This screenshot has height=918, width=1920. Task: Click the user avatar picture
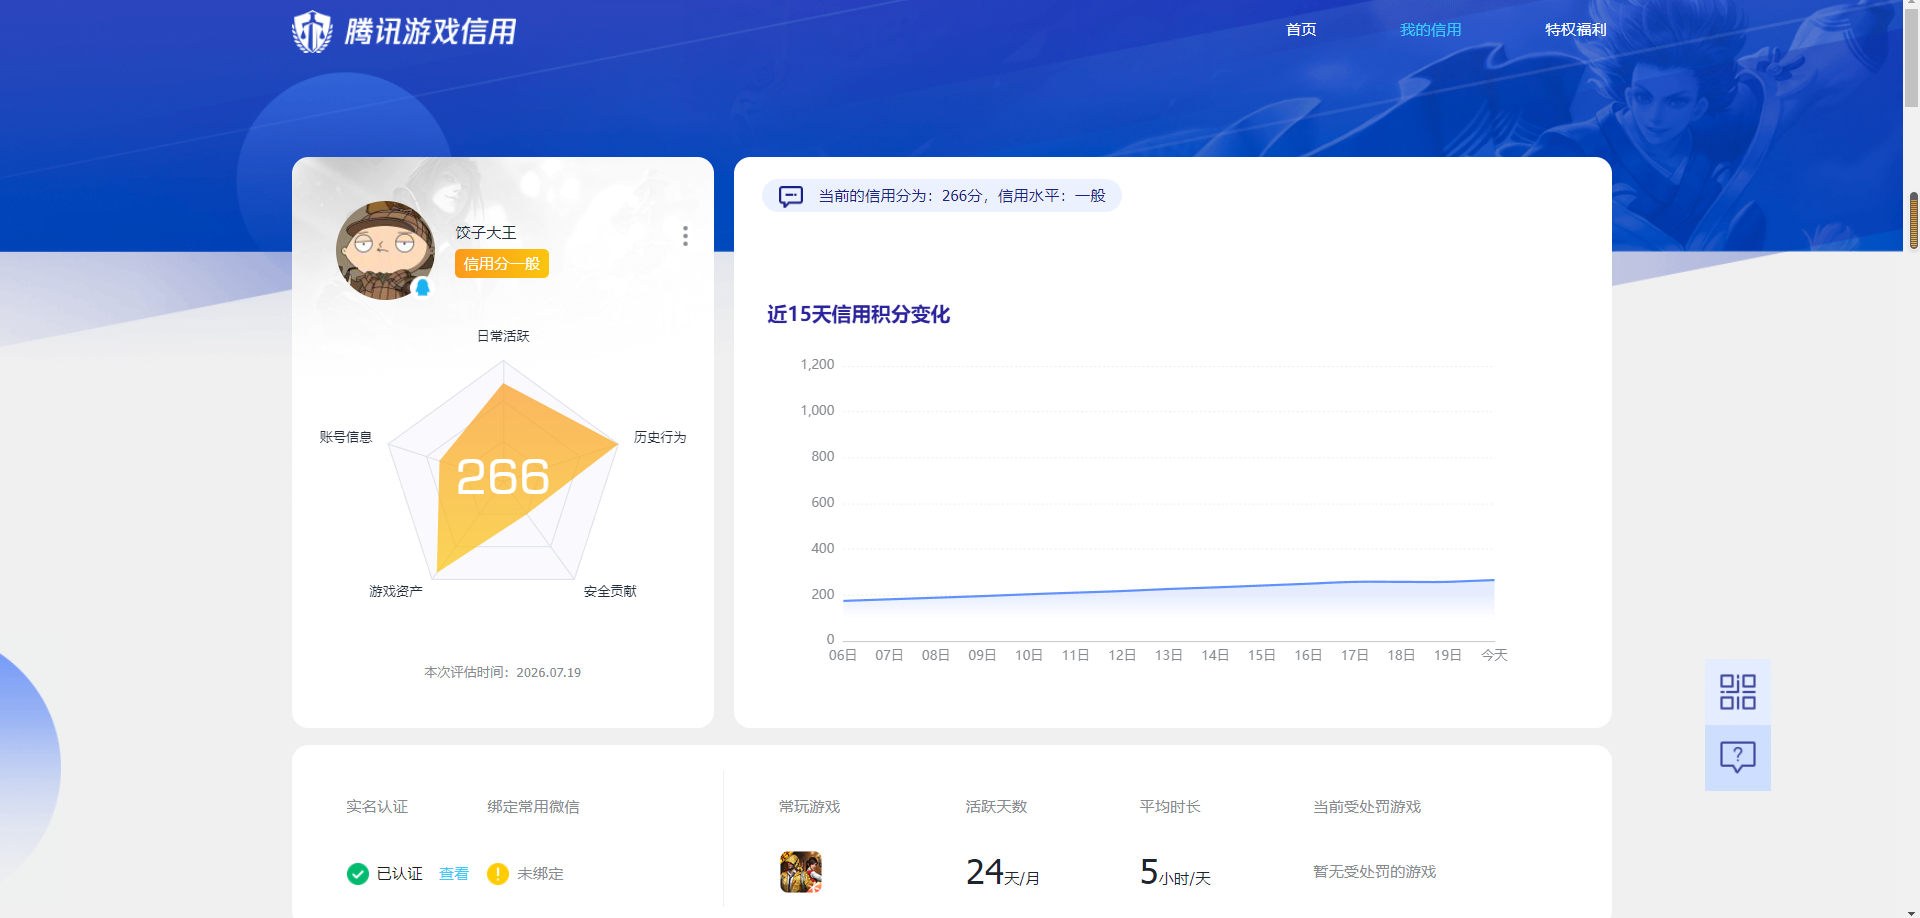tap(385, 250)
